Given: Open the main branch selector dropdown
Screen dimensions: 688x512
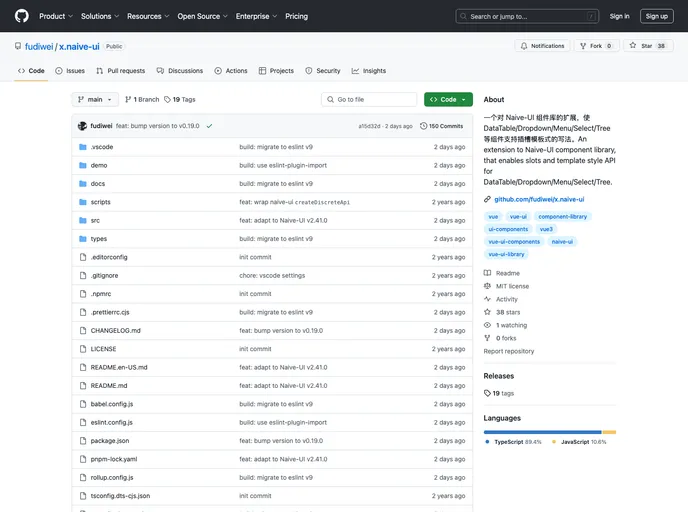Looking at the screenshot, I should coord(95,100).
